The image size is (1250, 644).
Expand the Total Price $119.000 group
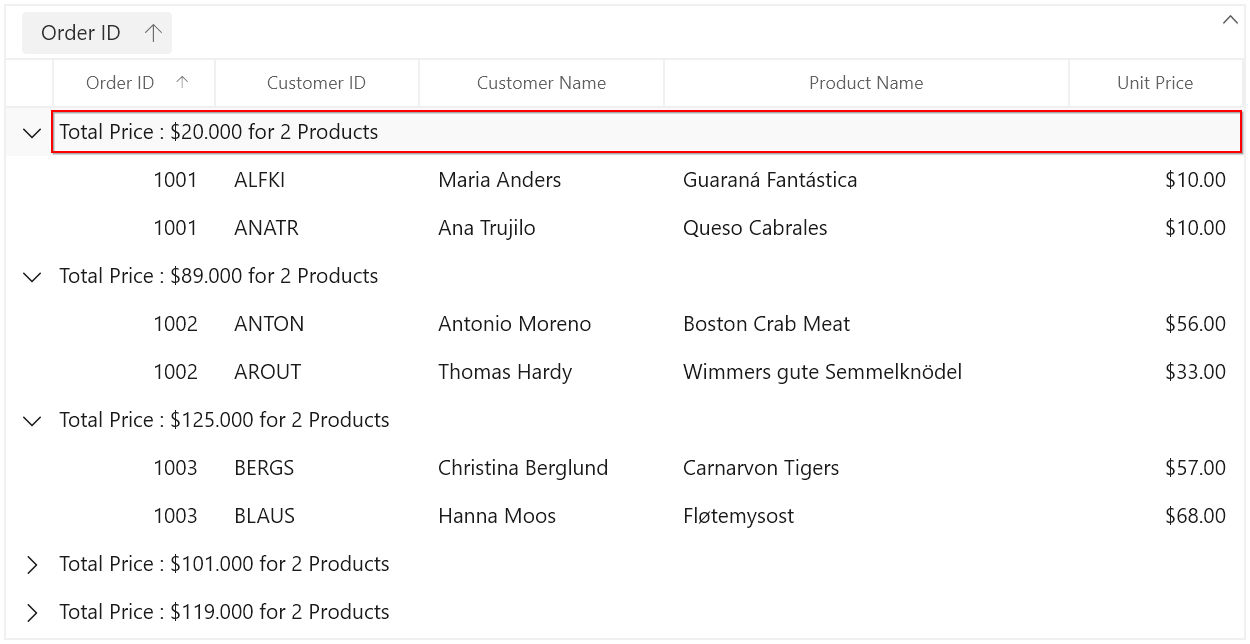point(32,612)
